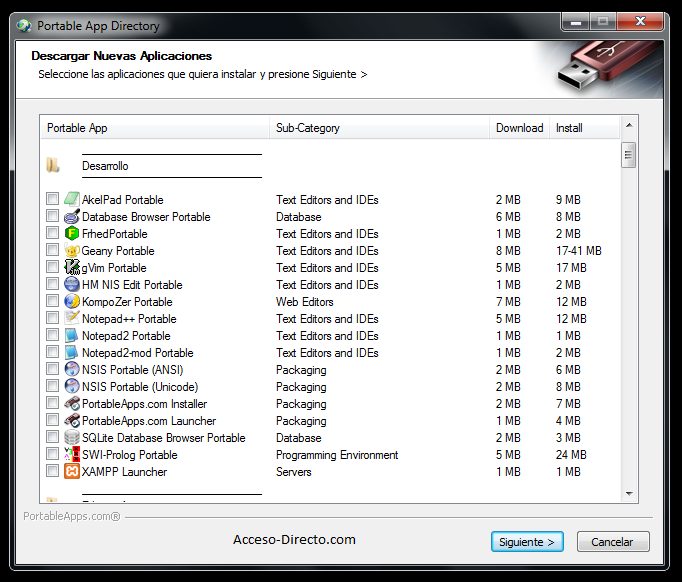682x582 pixels.
Task: Sort by the Sub-Category column header
Action: [379, 127]
